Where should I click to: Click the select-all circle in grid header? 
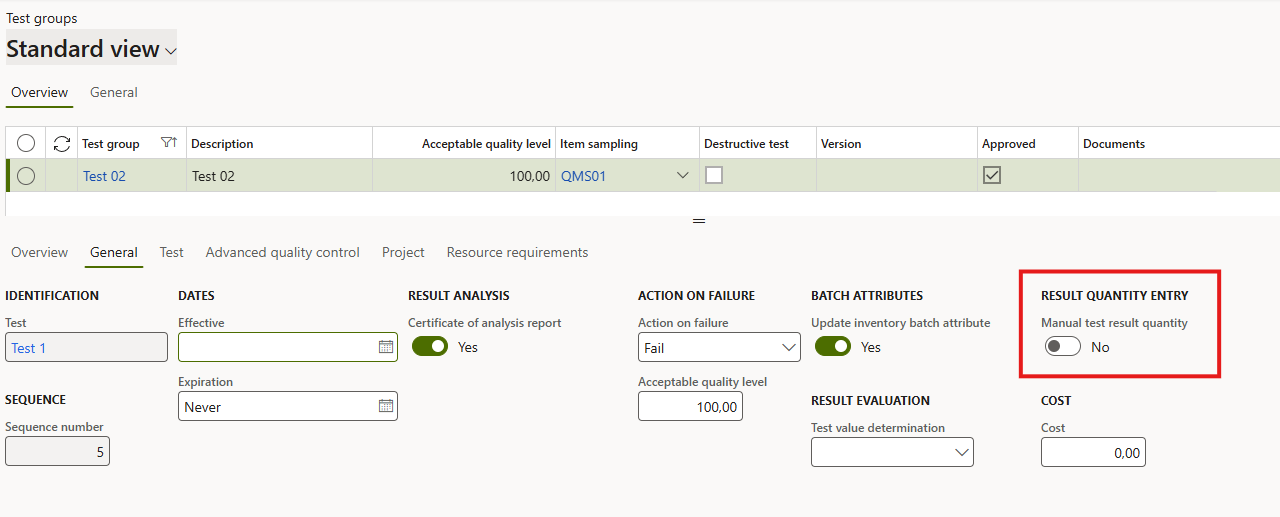click(26, 144)
